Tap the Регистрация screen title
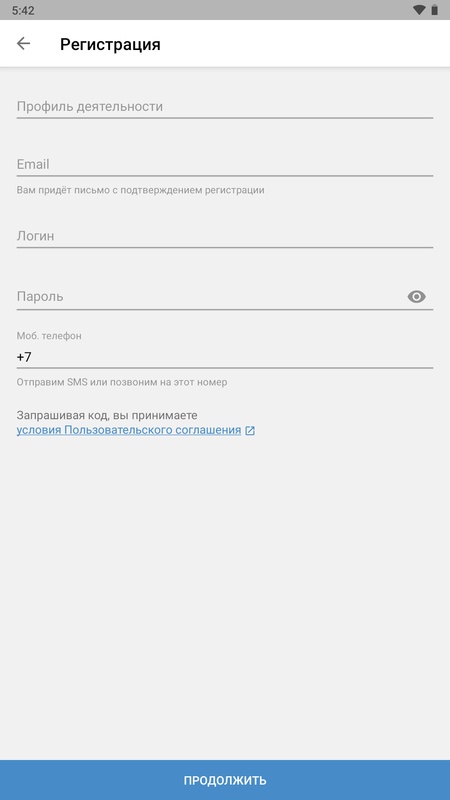The width and height of the screenshot is (450, 800). point(110,44)
